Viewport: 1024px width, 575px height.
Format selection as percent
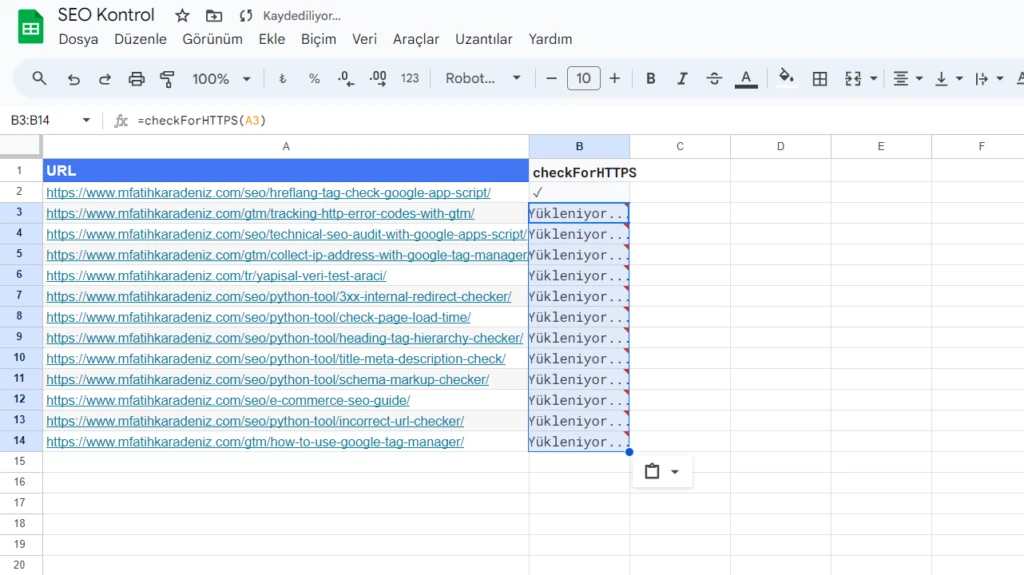pos(314,78)
